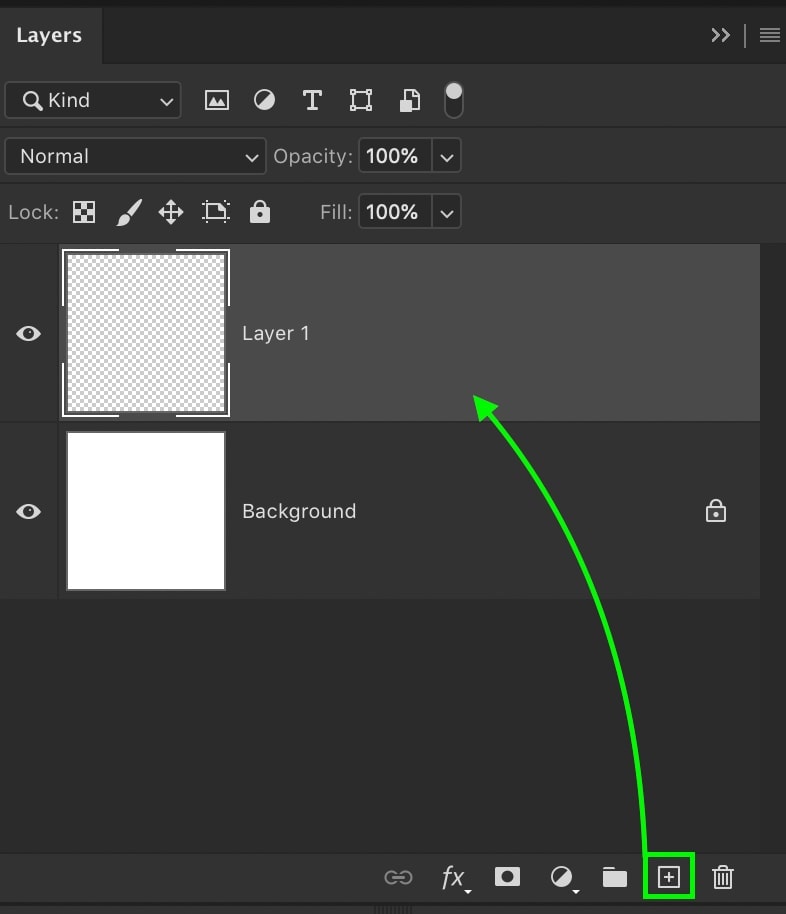
Task: Toggle layer filtering on/off switch
Action: (x=454, y=100)
